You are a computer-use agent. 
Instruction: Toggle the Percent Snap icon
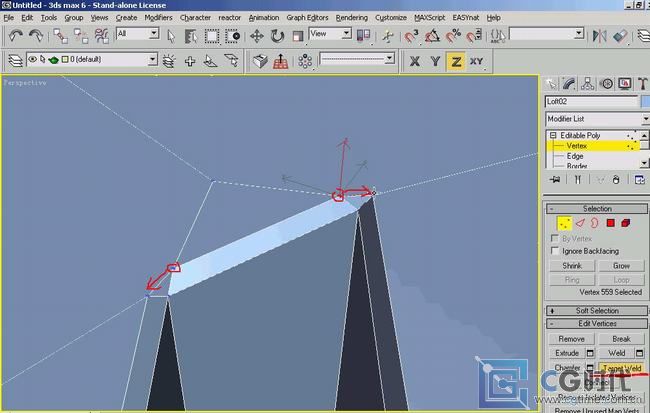pos(453,36)
